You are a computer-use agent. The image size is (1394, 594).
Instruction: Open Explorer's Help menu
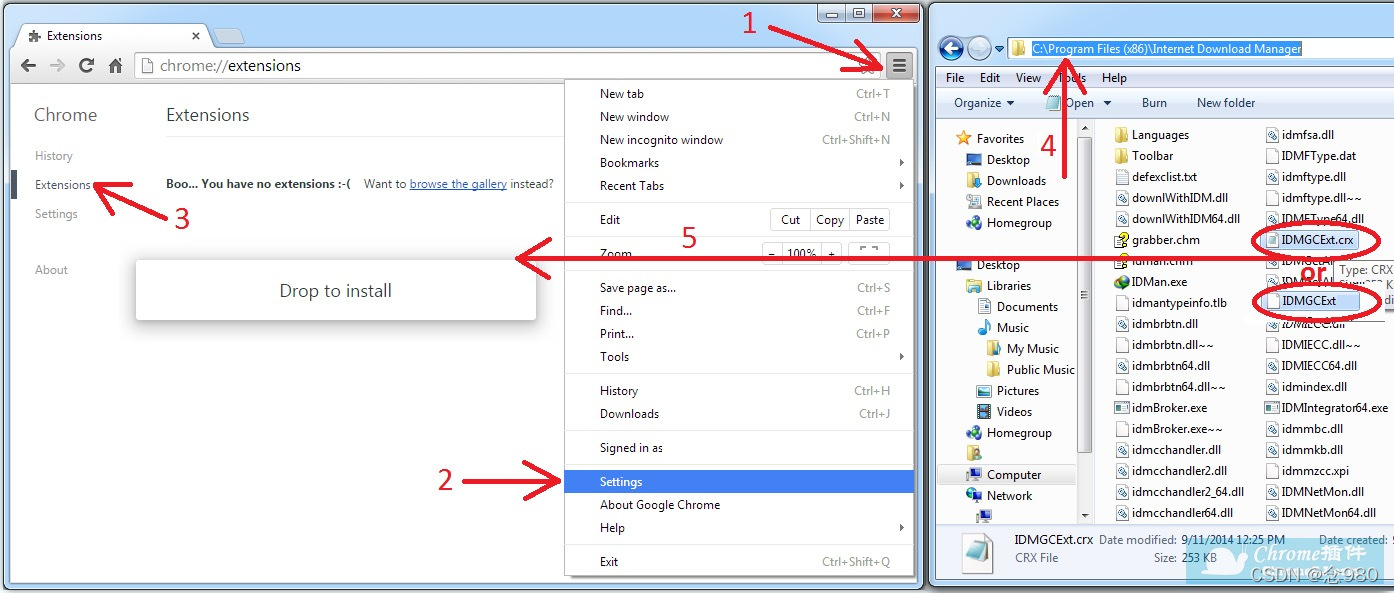1114,78
